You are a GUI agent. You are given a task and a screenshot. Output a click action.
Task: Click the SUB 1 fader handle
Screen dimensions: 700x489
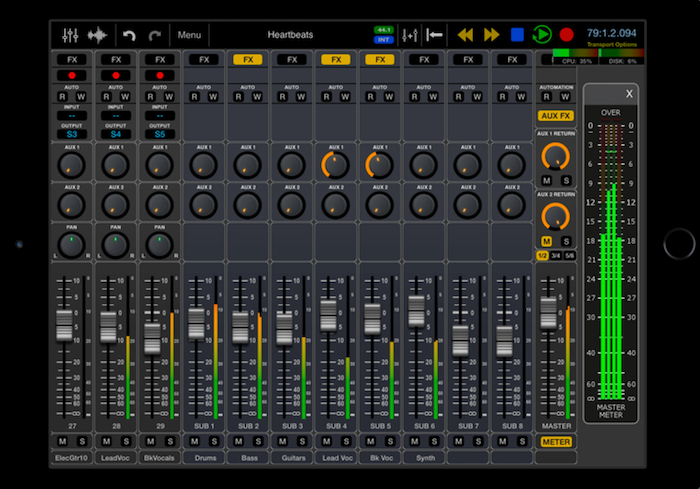pos(196,323)
